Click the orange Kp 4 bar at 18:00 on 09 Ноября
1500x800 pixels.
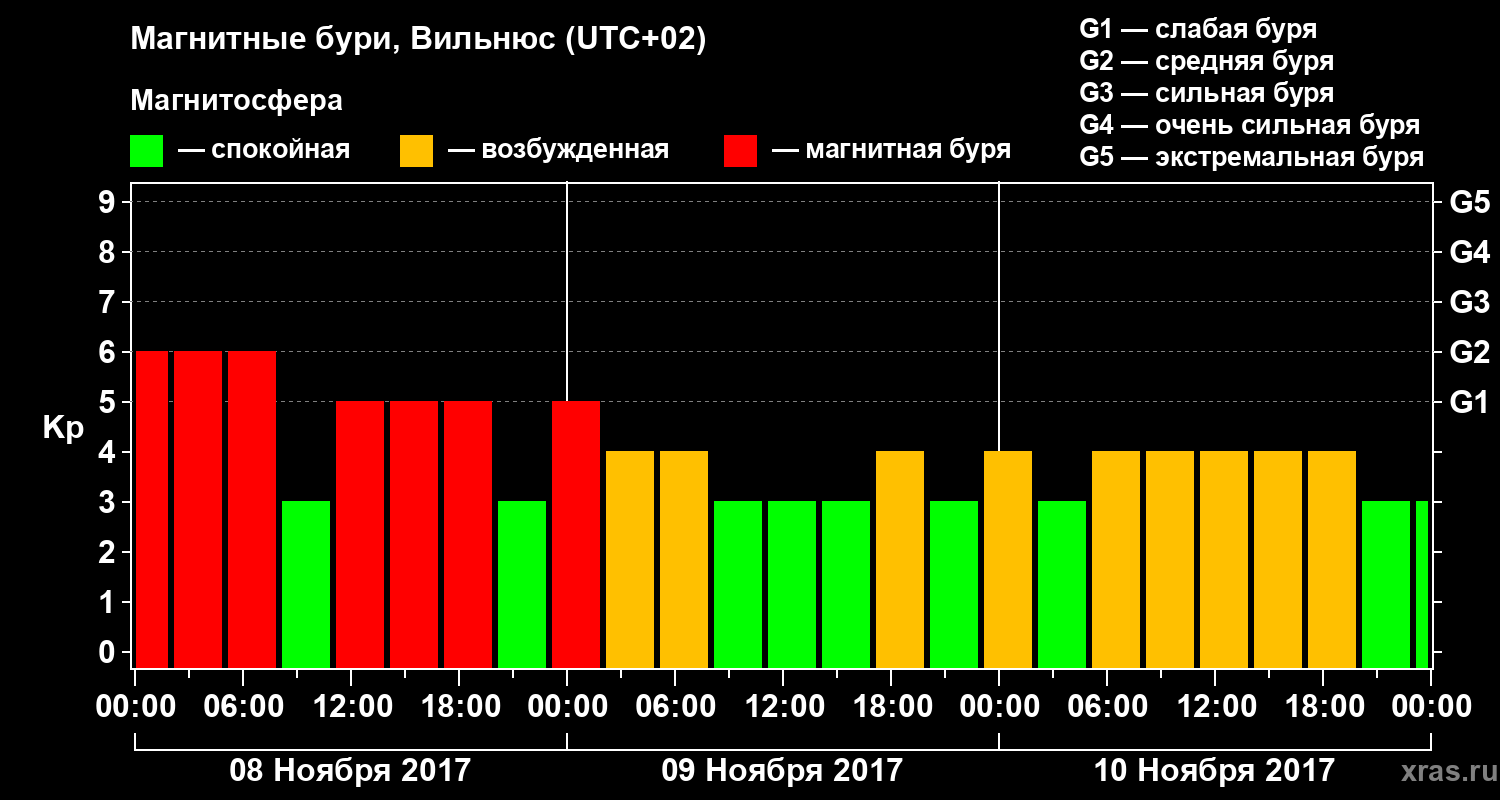(900, 559)
